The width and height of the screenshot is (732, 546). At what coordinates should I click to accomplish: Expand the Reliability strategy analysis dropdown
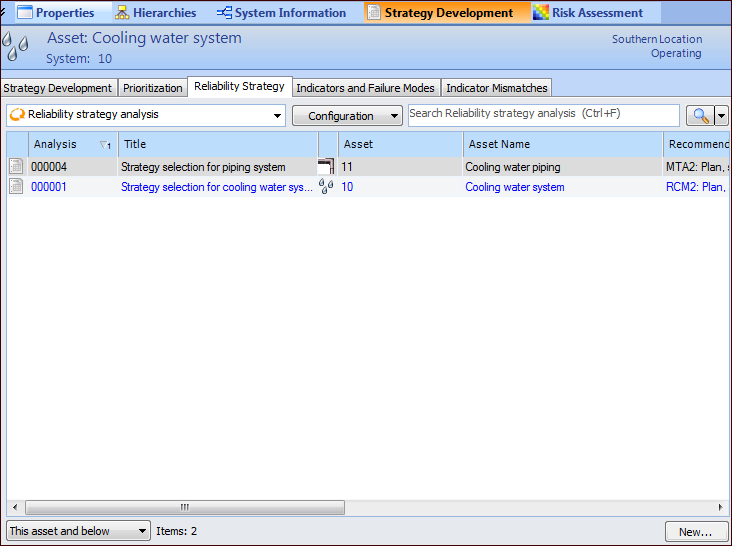click(277, 115)
